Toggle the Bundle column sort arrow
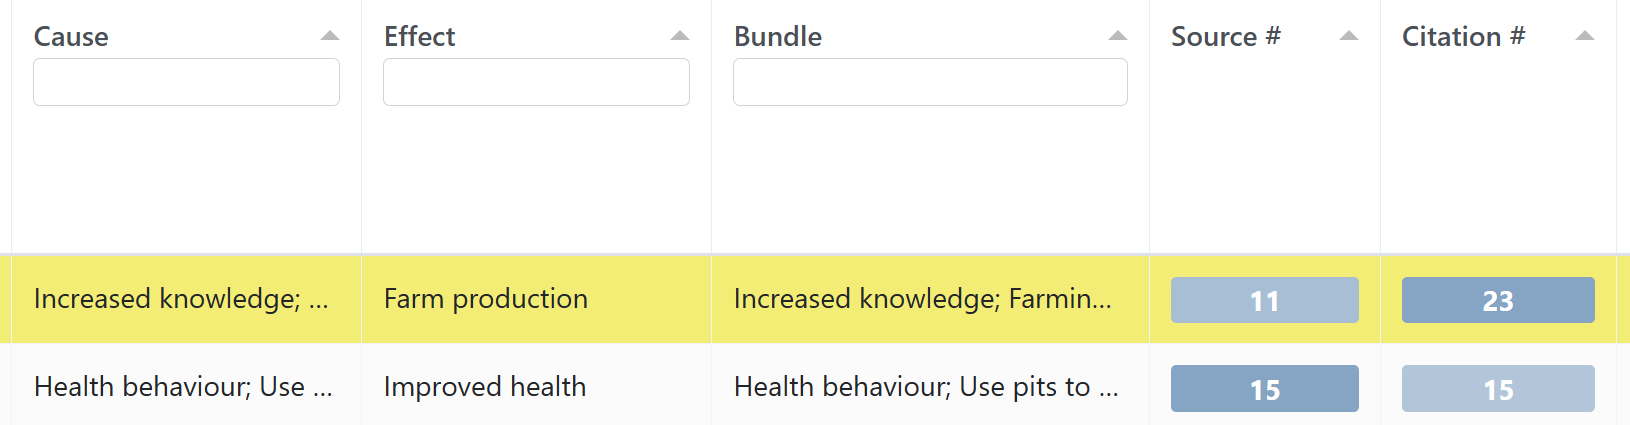This screenshot has height=425, width=1630. [1118, 36]
